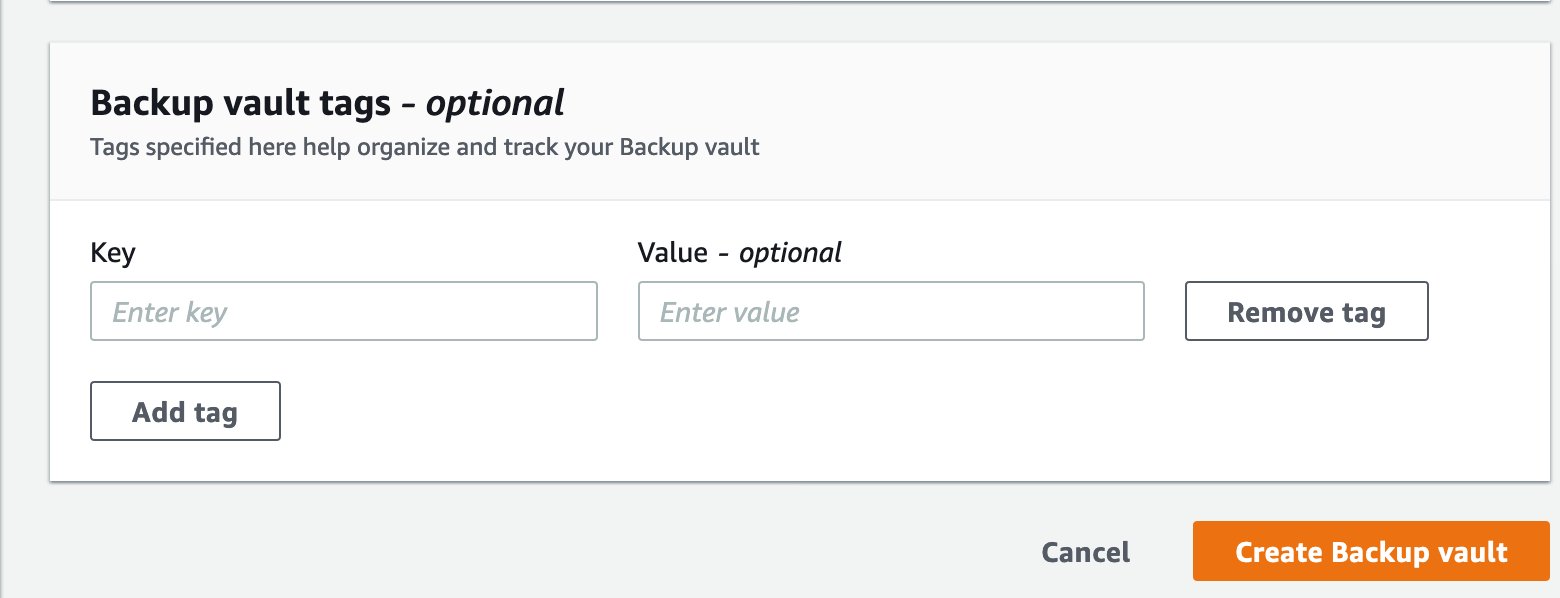1560x598 pixels.
Task: Cancel the backup vault creation
Action: click(x=1086, y=552)
